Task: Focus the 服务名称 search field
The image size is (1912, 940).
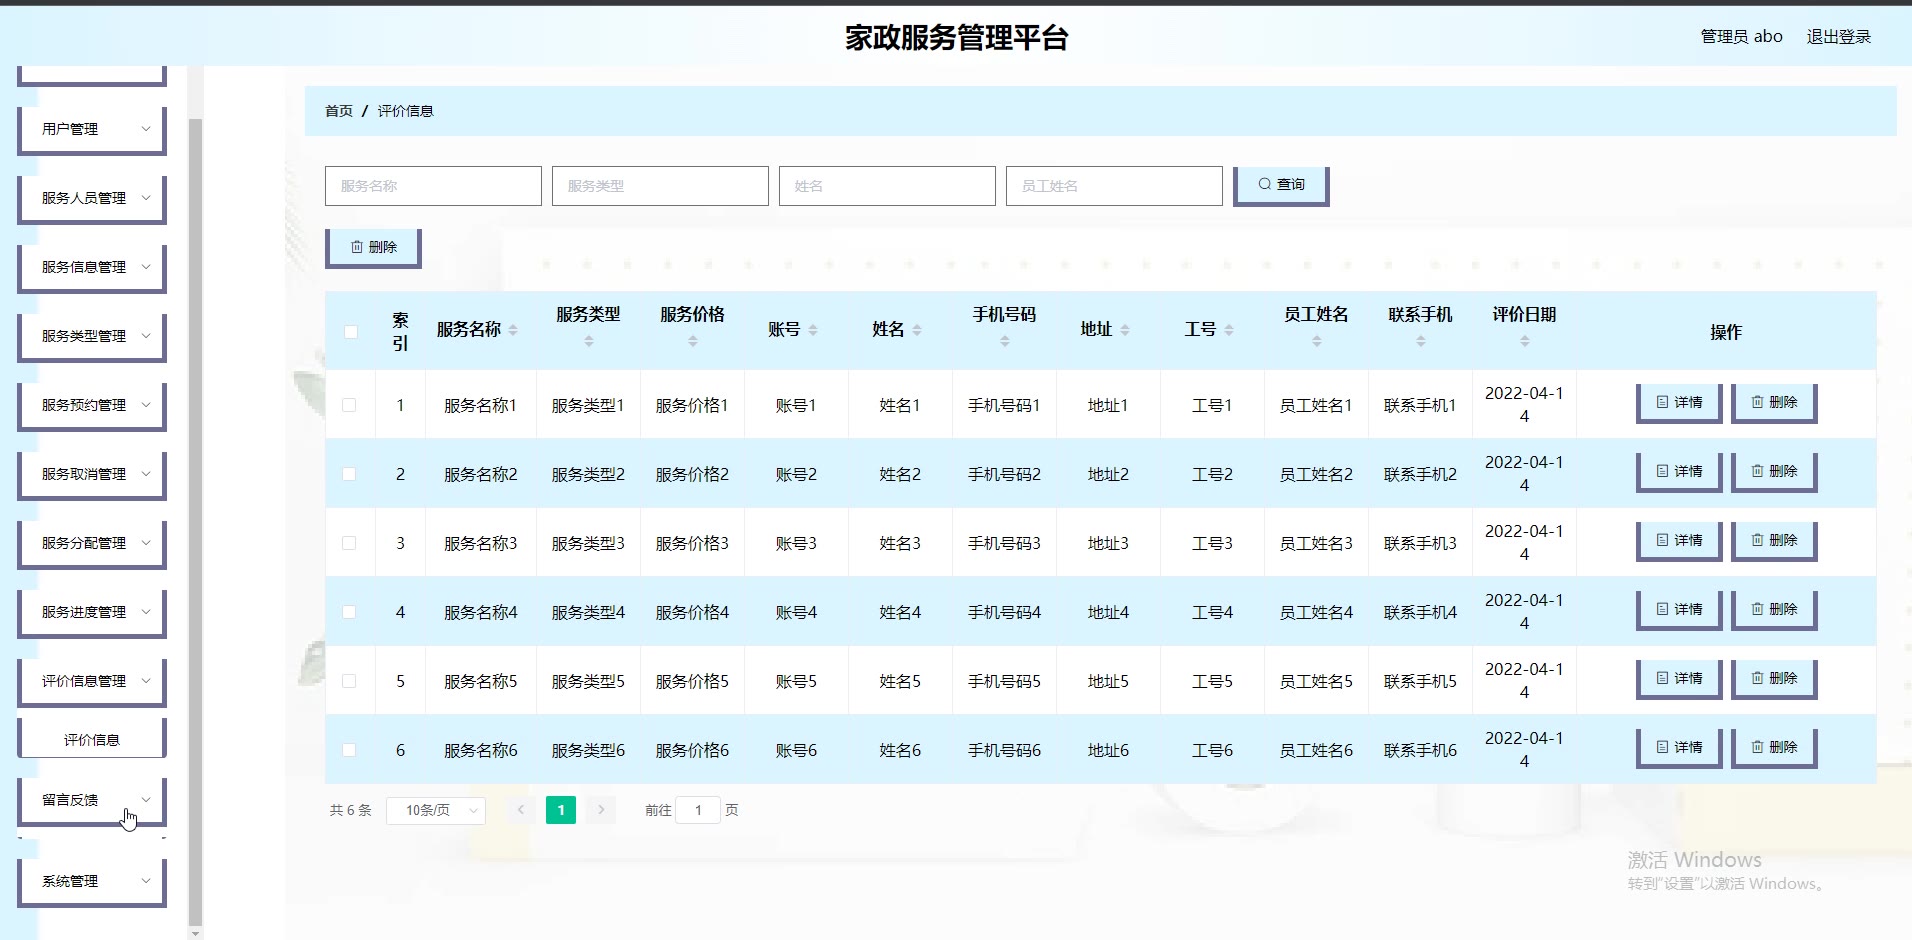Action: point(433,186)
